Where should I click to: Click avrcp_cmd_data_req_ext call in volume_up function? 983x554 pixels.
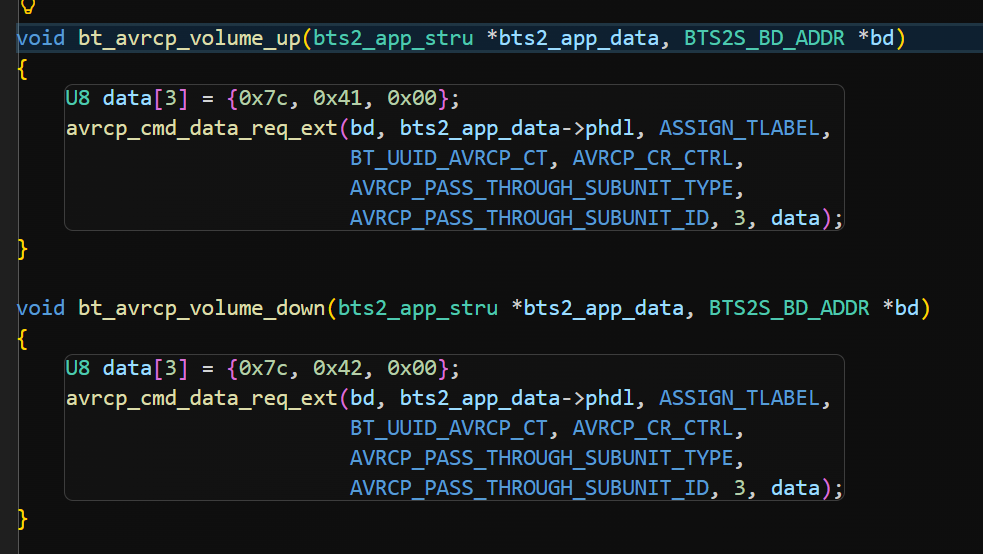pyautogui.click(x=202, y=128)
